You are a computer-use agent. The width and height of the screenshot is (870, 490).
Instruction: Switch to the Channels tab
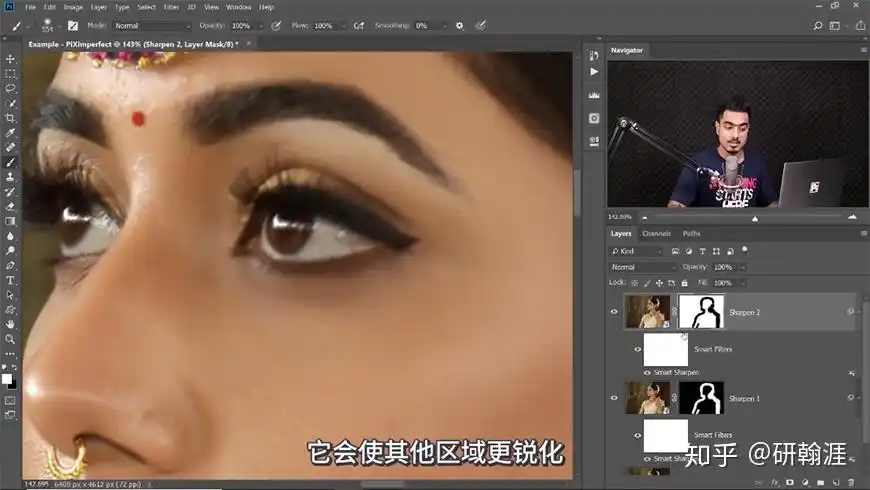(x=656, y=234)
